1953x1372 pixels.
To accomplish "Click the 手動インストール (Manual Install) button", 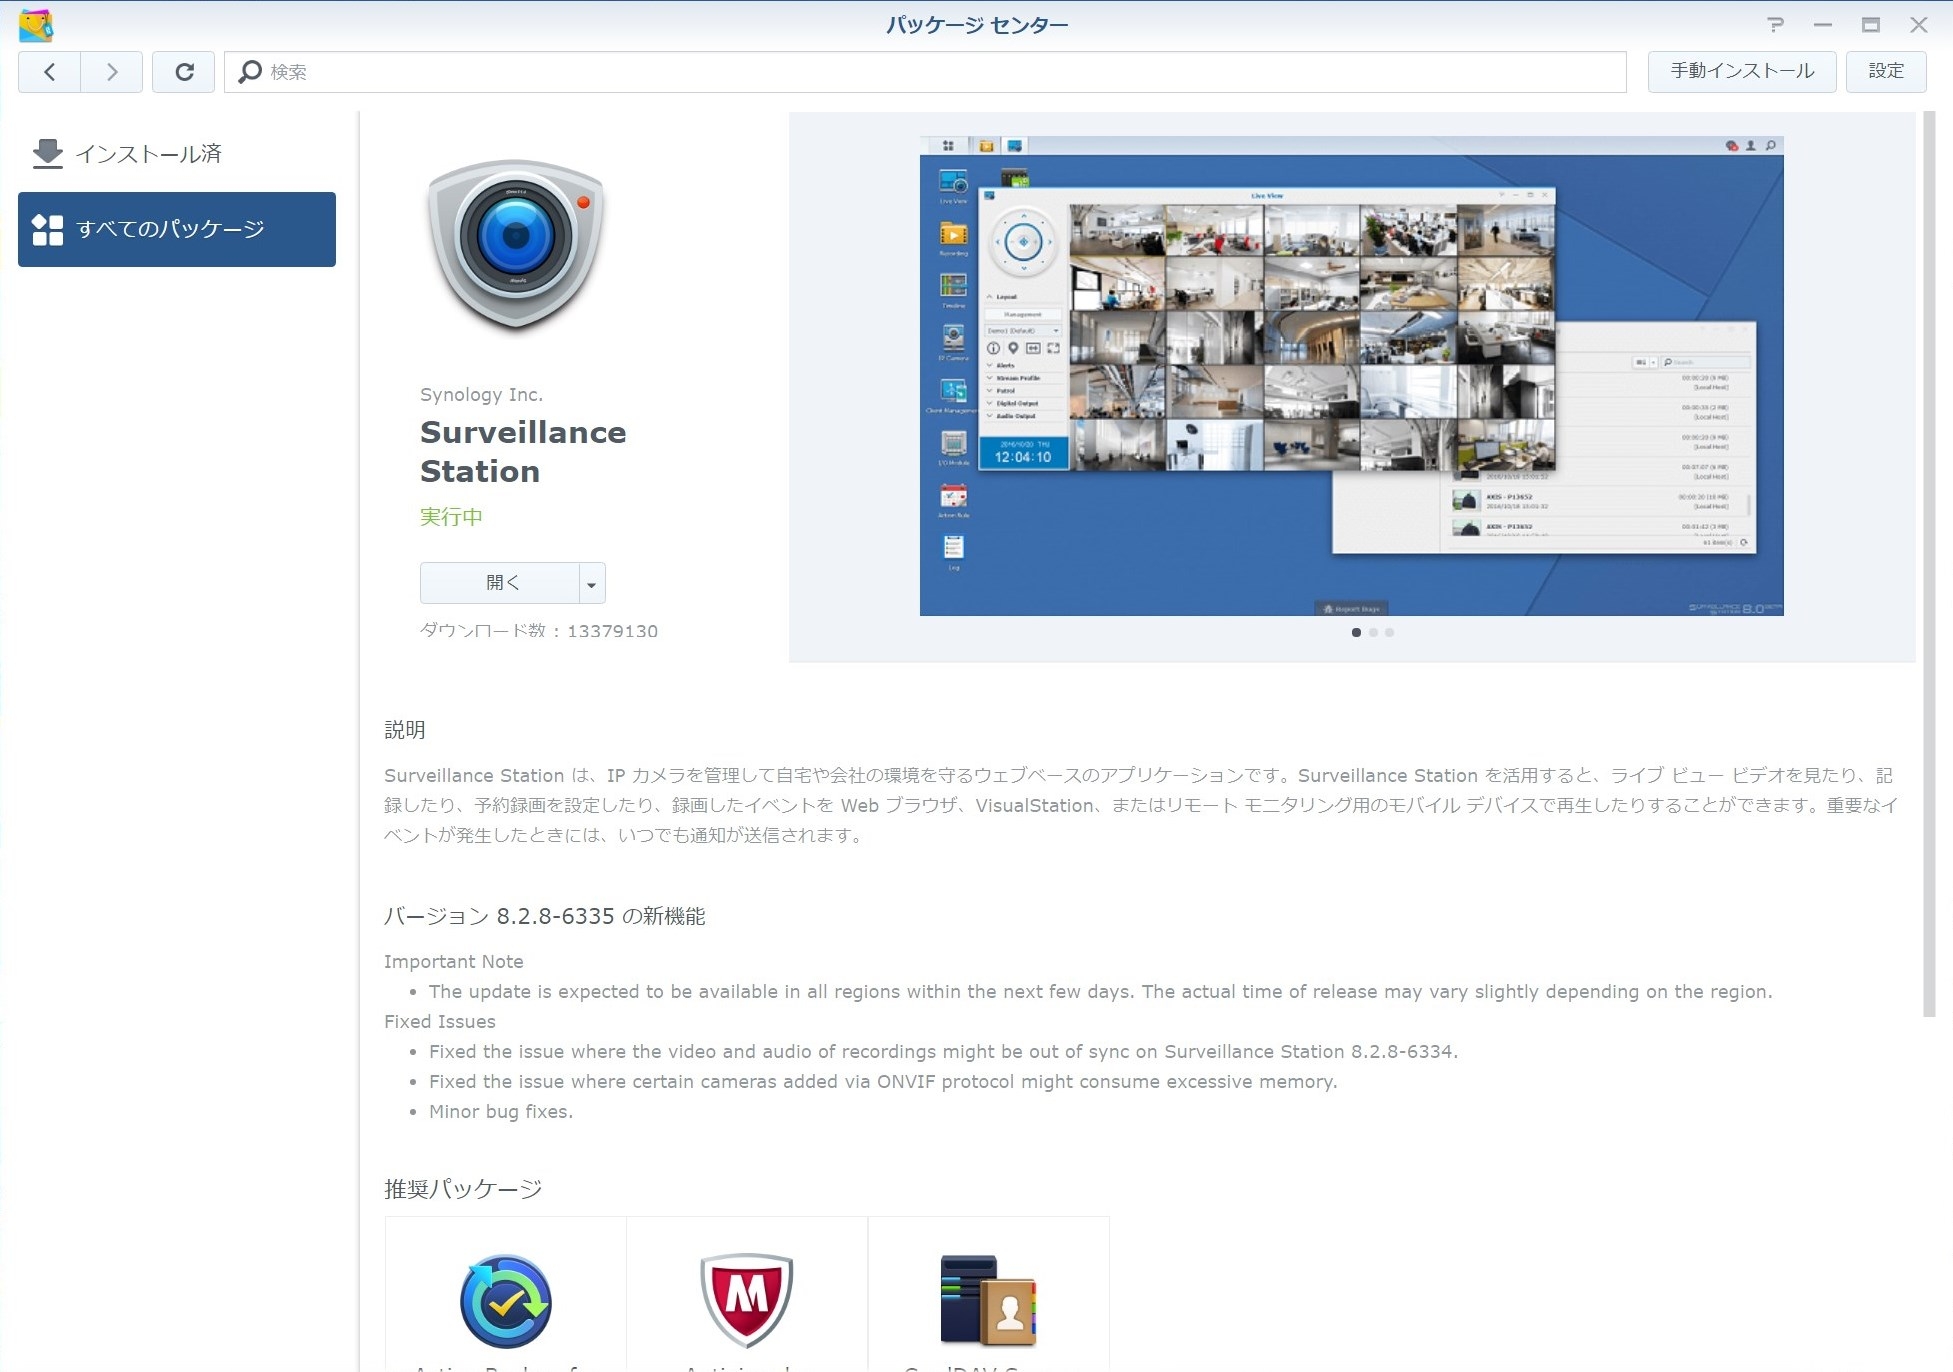I will [x=1741, y=72].
